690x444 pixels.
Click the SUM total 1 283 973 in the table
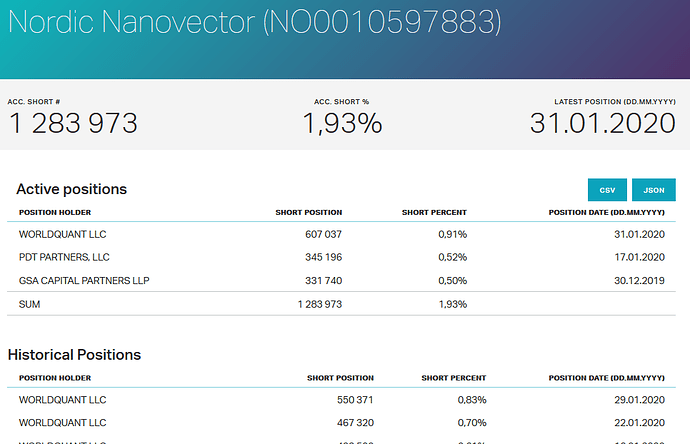[x=320, y=305]
